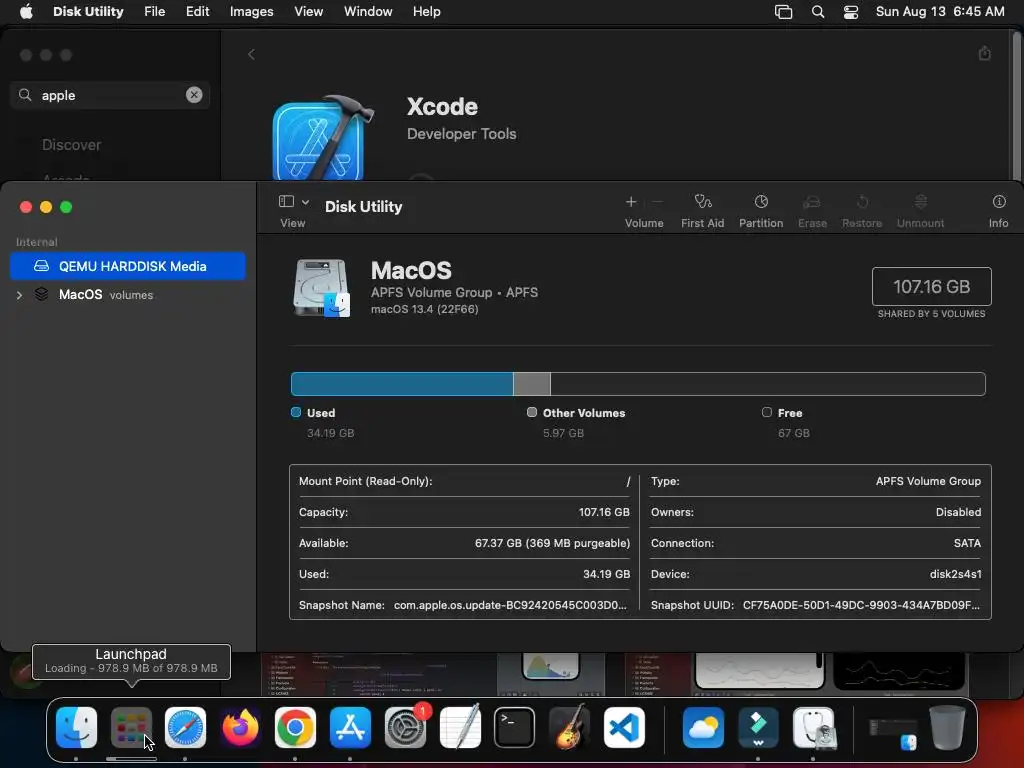Launch Google Chrome from the Dock
This screenshot has height=768, width=1024.
click(x=295, y=728)
